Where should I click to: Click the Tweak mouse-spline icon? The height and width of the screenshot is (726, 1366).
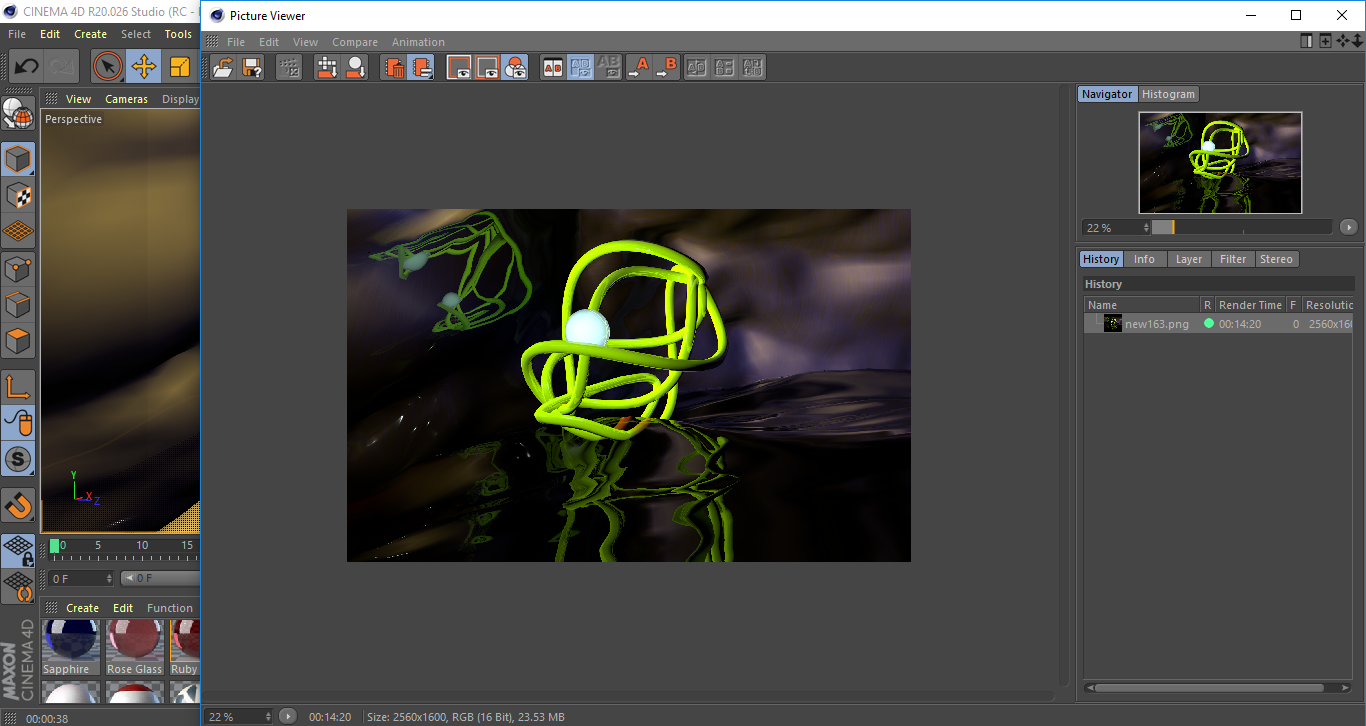[18, 423]
